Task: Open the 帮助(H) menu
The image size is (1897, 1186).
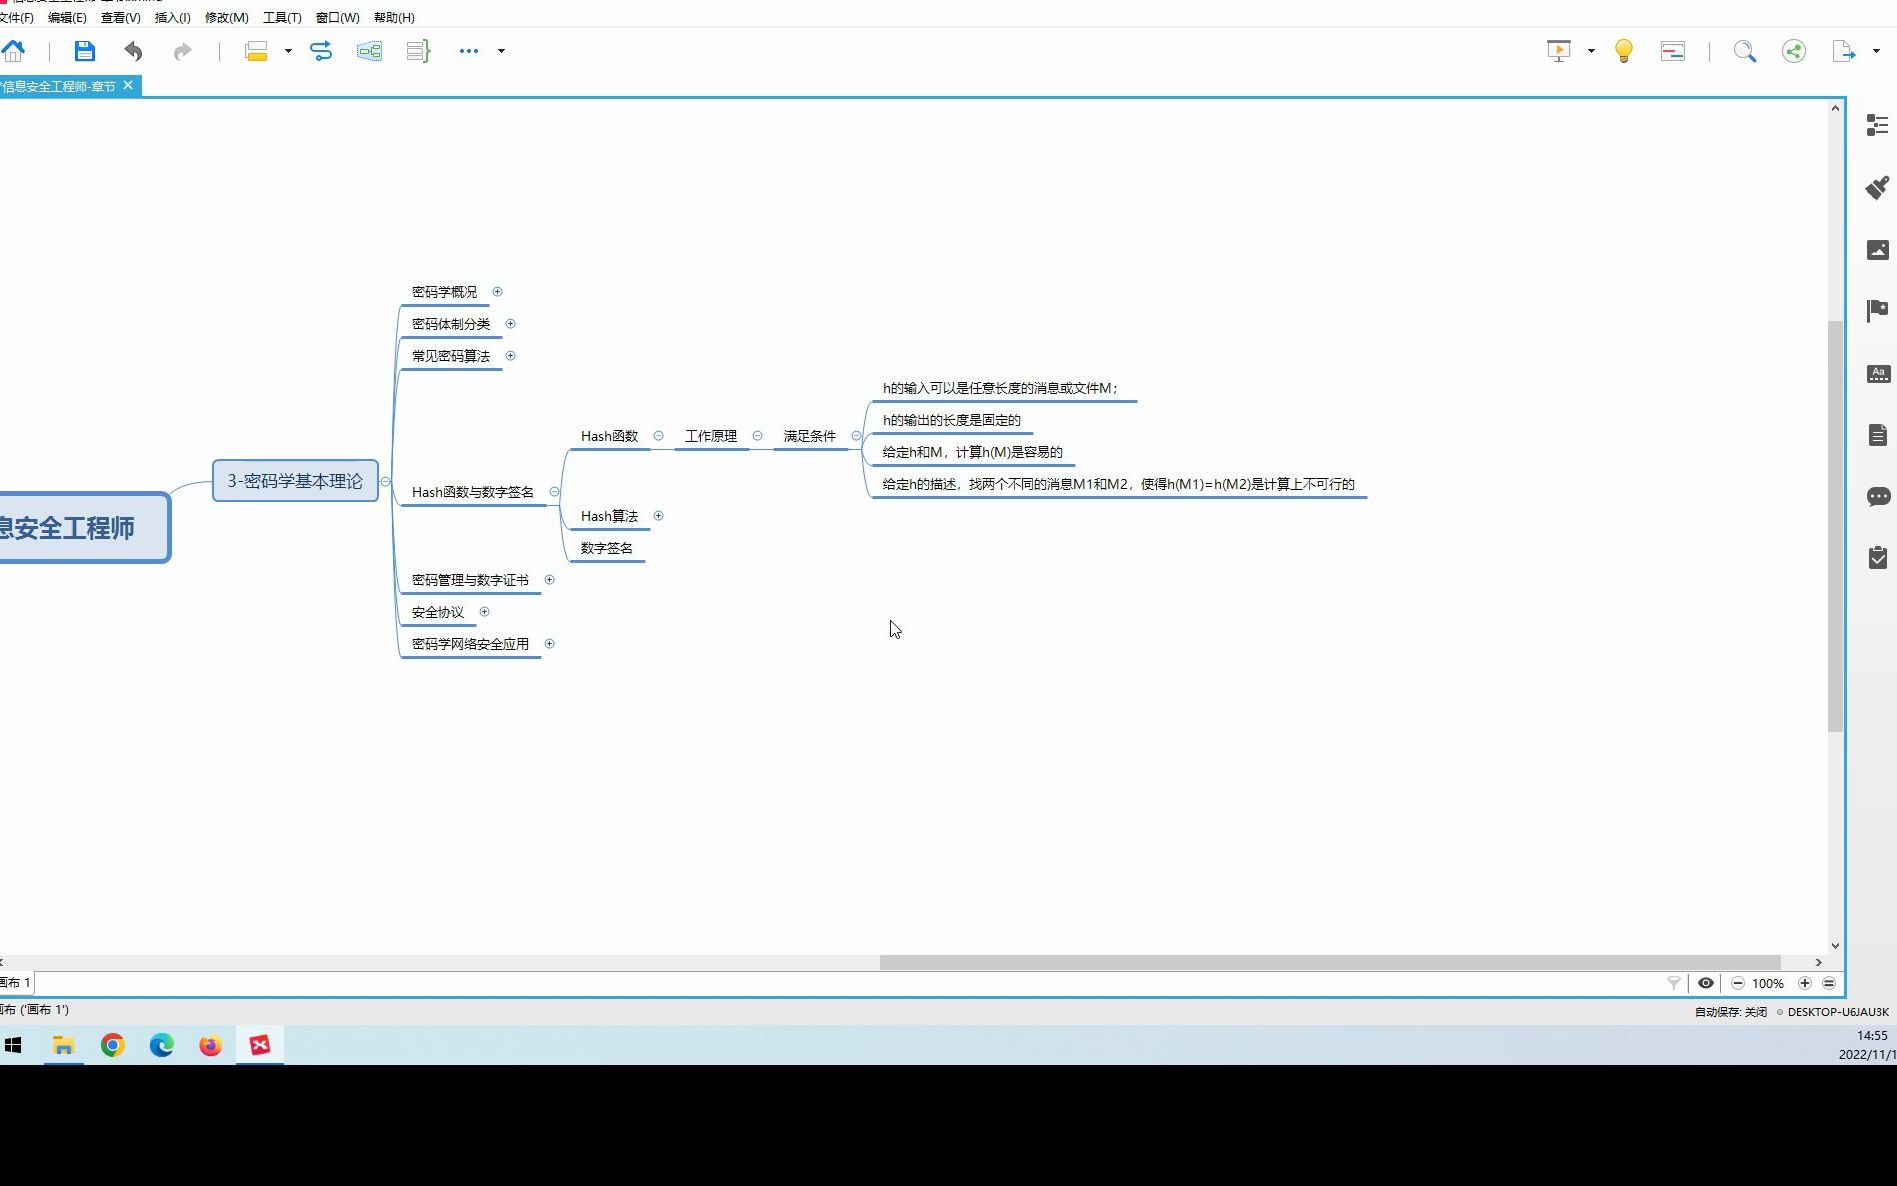Action: (x=394, y=18)
